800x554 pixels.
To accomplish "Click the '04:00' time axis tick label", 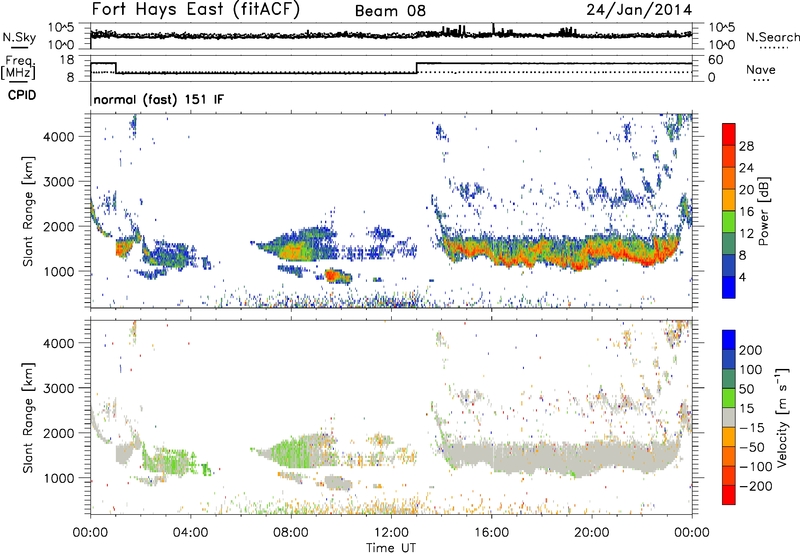I will point(190,533).
